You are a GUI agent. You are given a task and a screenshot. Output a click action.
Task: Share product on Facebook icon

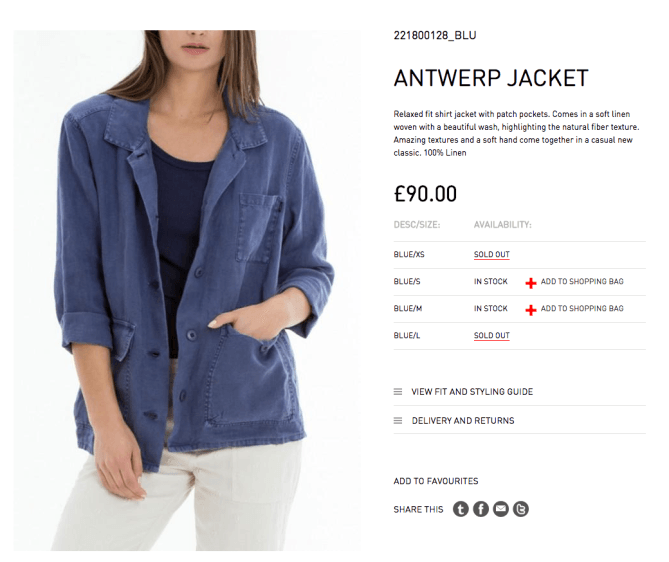tap(480, 509)
